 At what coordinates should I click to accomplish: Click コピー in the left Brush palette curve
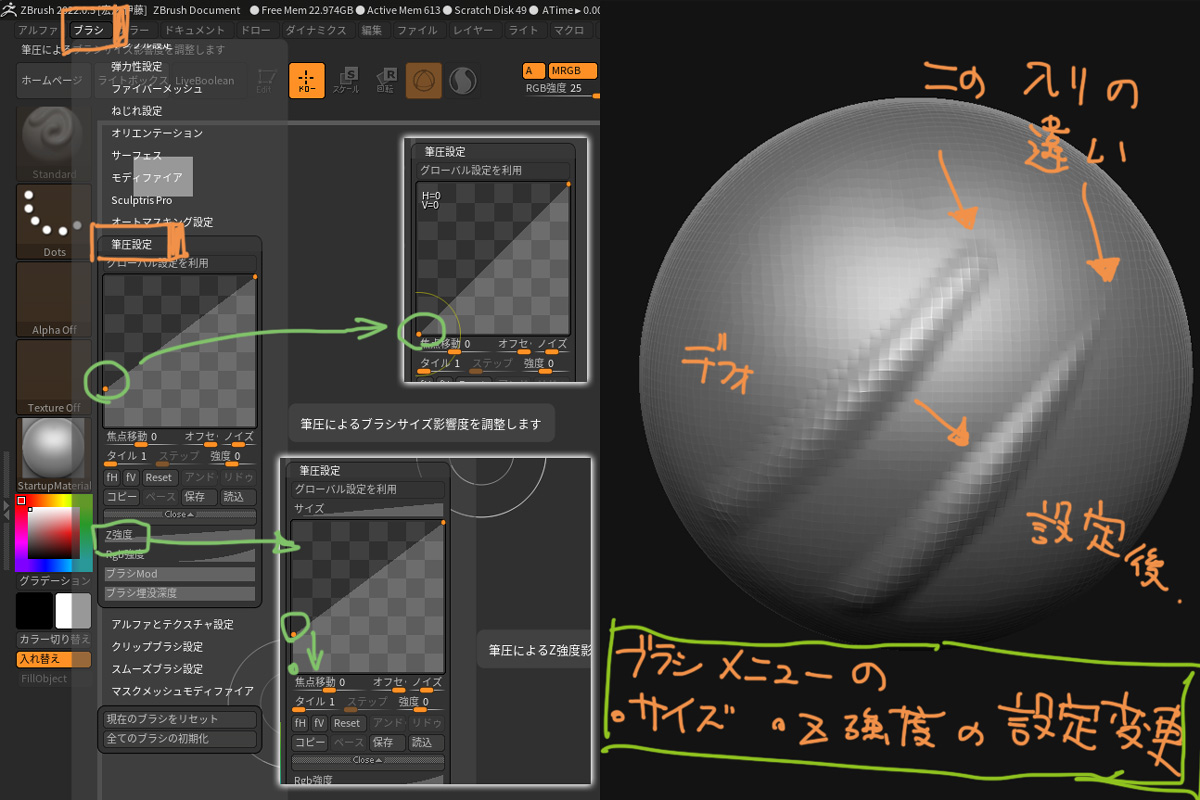(122, 497)
